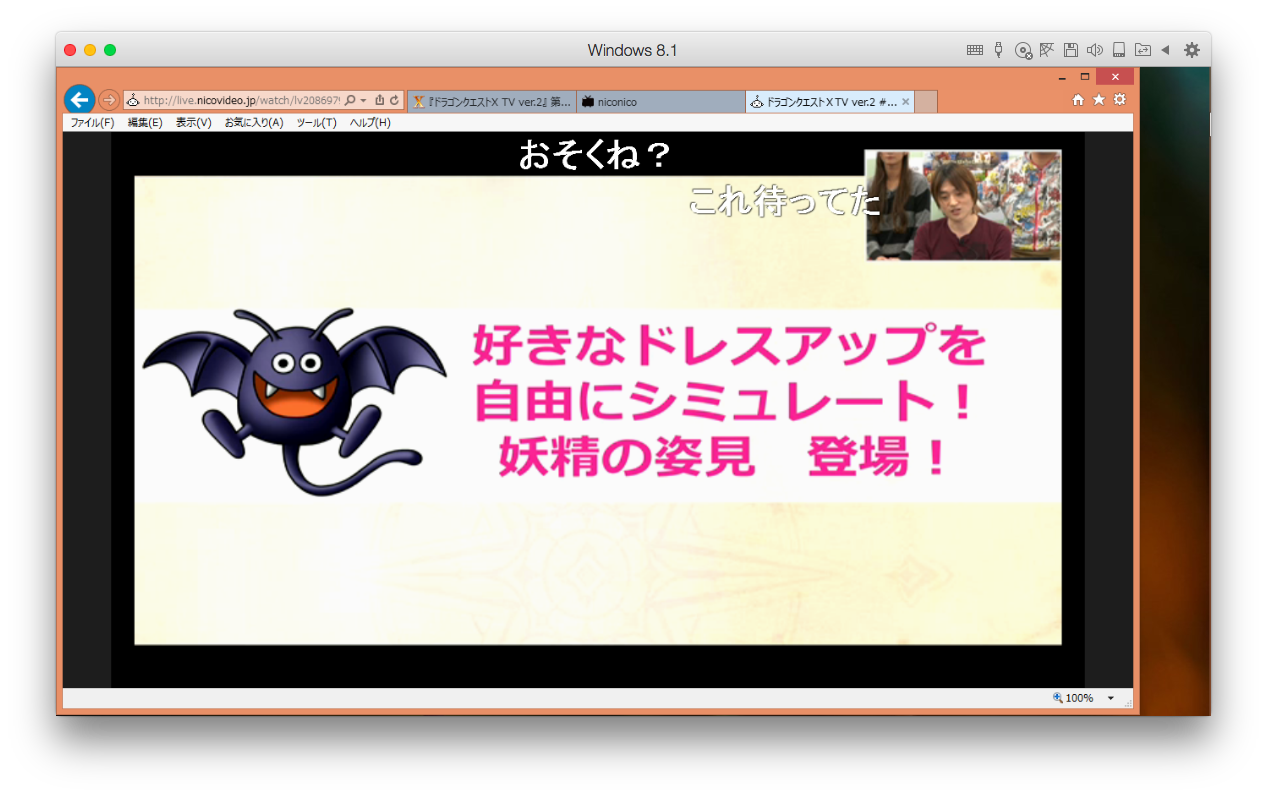
Task: Maximize the Internet Explorer window
Action: click(1085, 77)
